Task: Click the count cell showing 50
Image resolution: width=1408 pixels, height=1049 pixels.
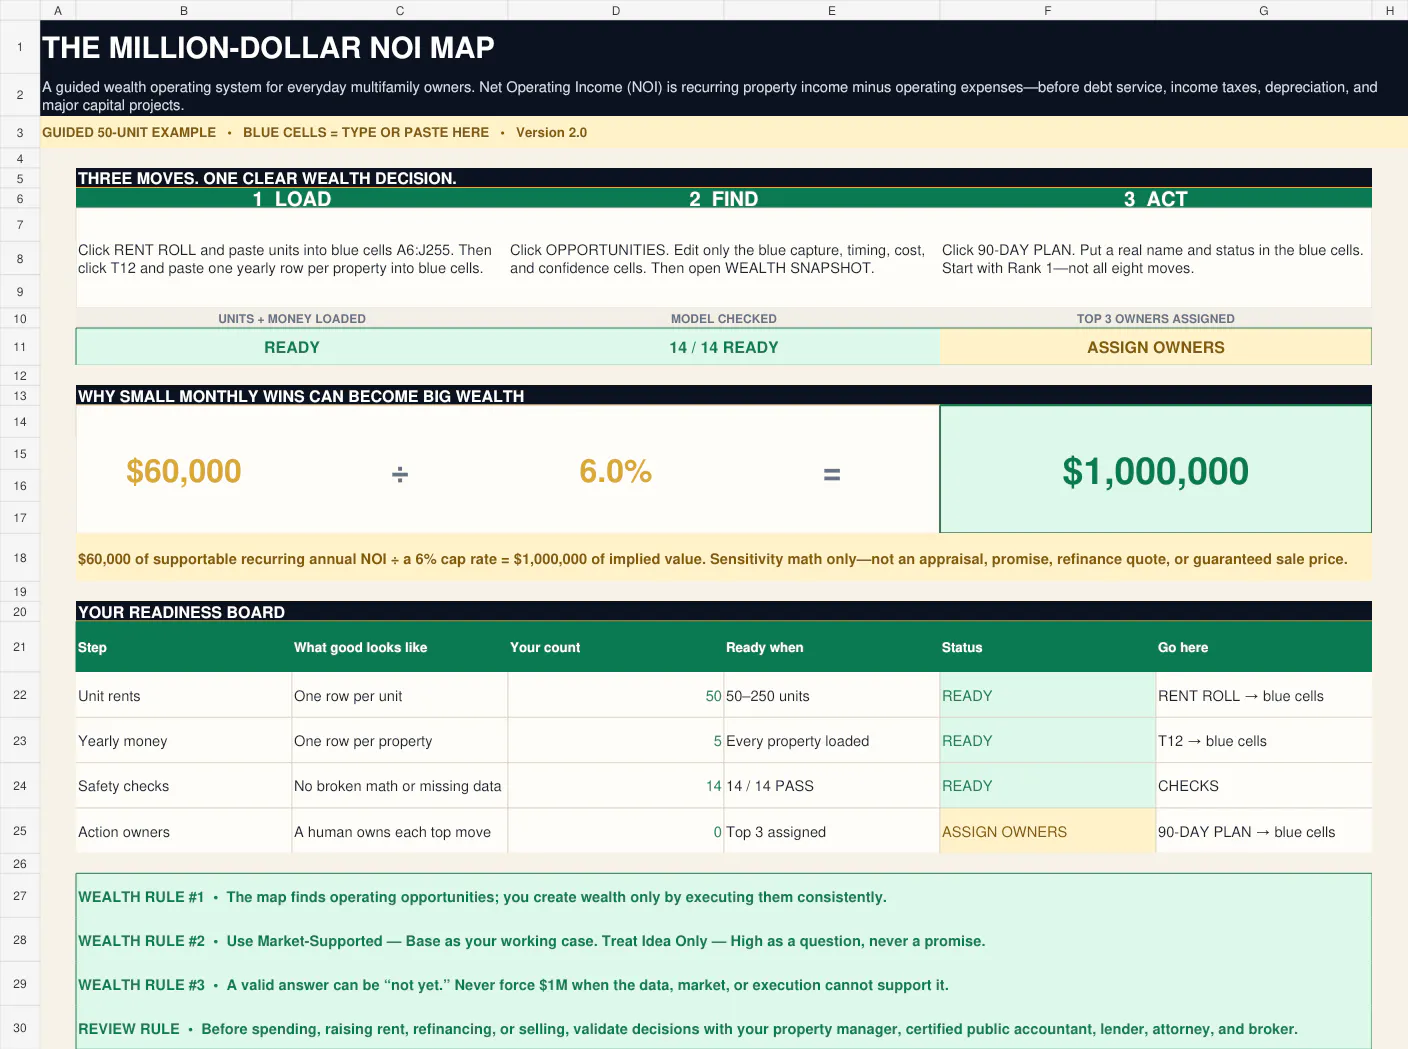Action: (x=616, y=696)
